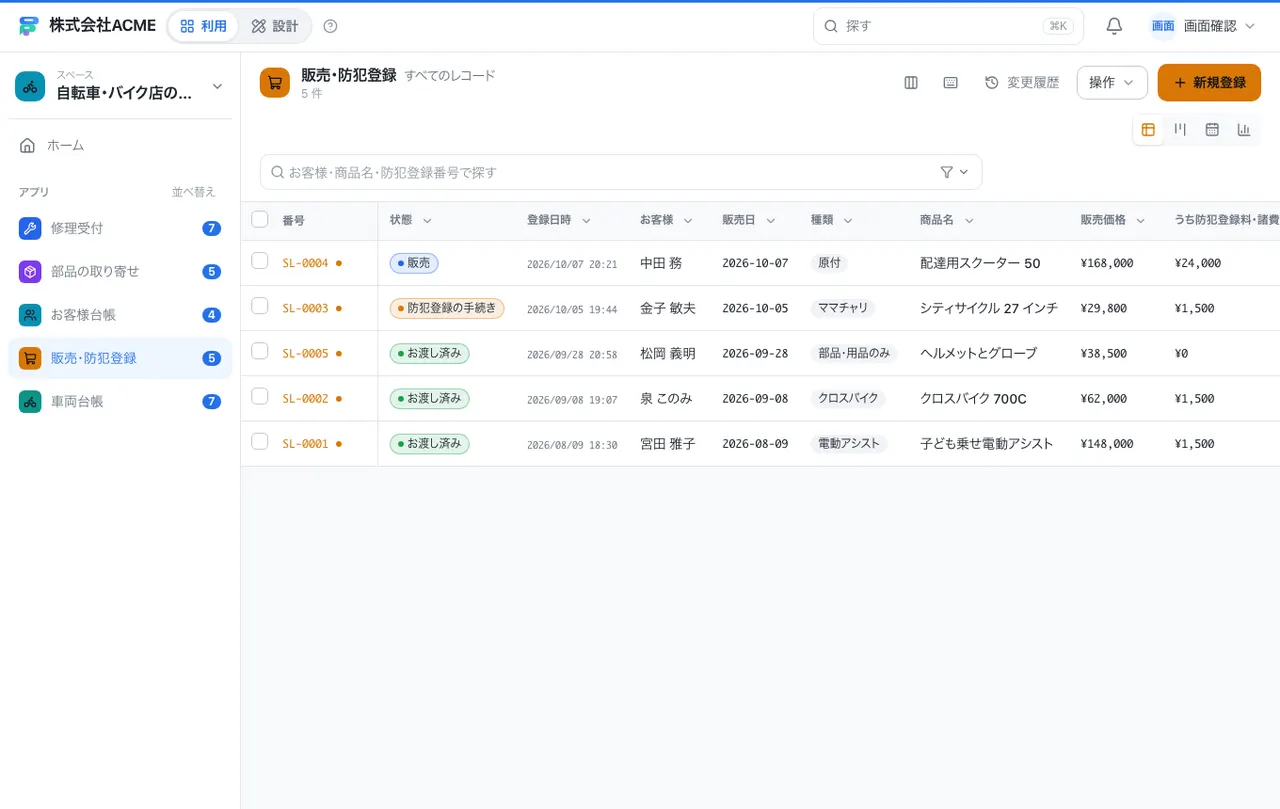
Task: Click the ホーム house icon
Action: point(28,145)
